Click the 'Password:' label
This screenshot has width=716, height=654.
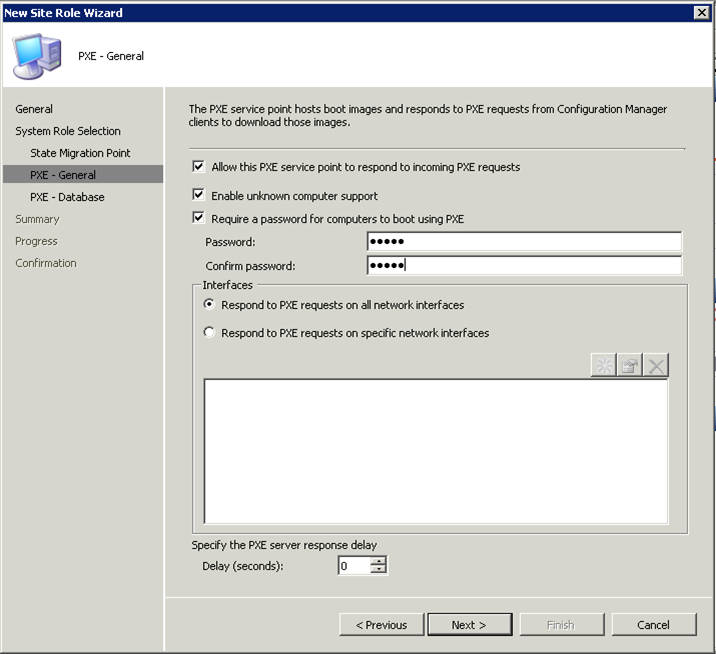[230, 242]
